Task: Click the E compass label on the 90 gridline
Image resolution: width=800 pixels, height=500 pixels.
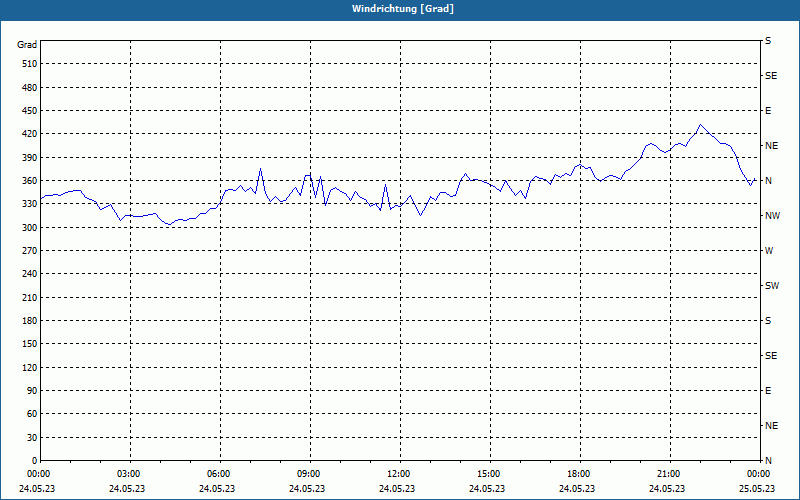Action: click(768, 391)
